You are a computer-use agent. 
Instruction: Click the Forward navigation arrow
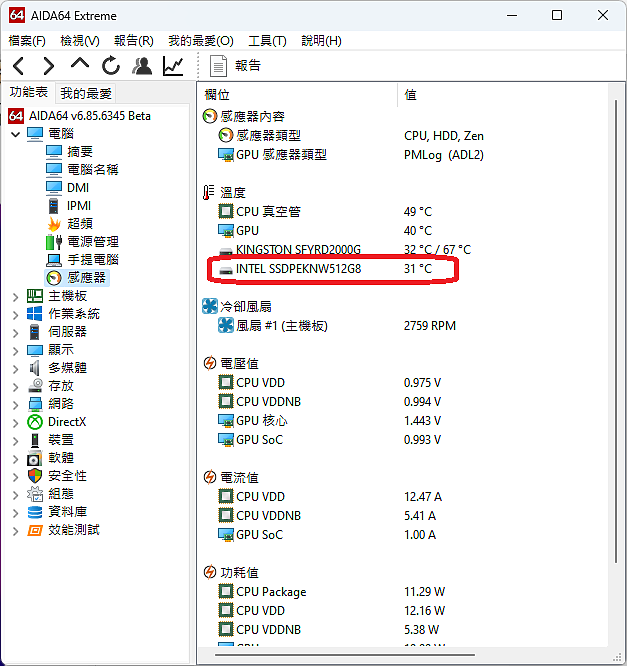pos(49,66)
